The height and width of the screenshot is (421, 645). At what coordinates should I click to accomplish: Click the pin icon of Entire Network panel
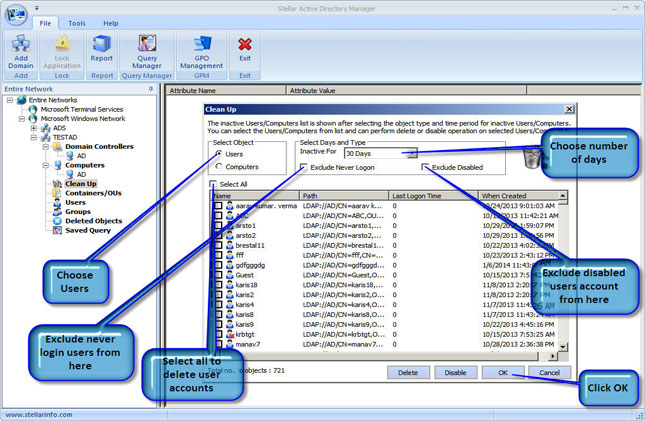point(151,89)
